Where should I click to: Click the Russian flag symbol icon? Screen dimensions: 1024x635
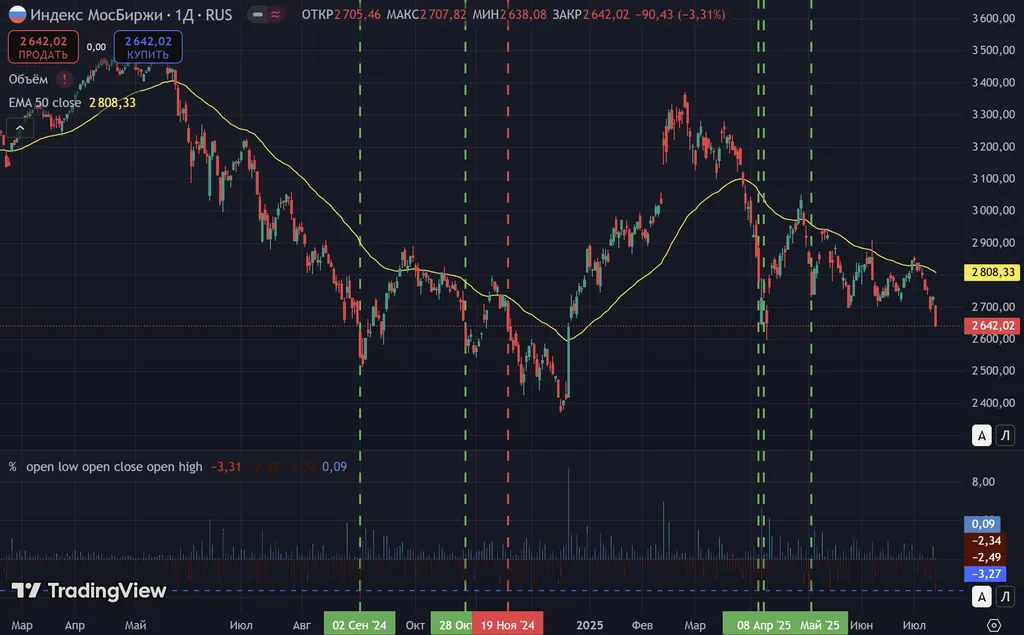coord(16,14)
